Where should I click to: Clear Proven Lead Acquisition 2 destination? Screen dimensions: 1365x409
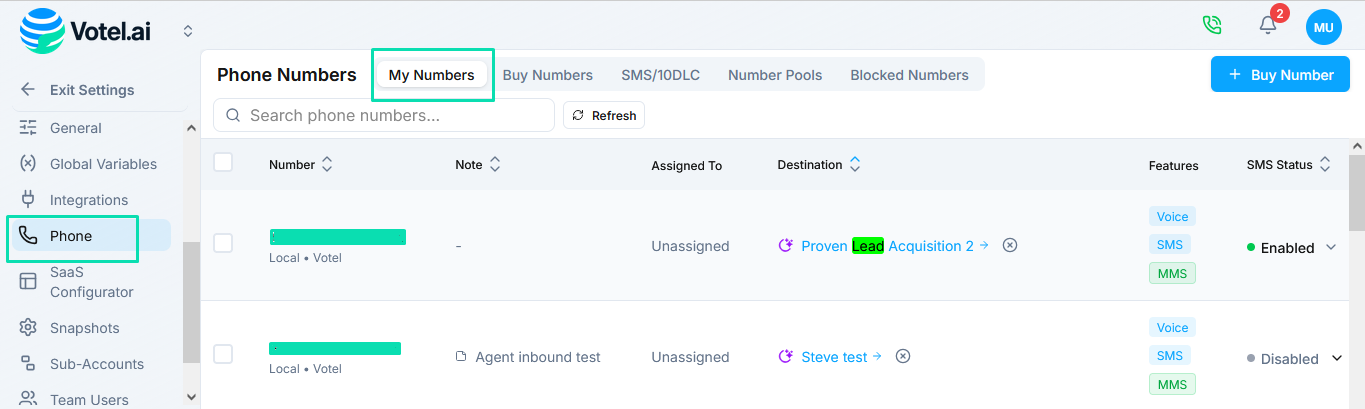[x=1010, y=245]
